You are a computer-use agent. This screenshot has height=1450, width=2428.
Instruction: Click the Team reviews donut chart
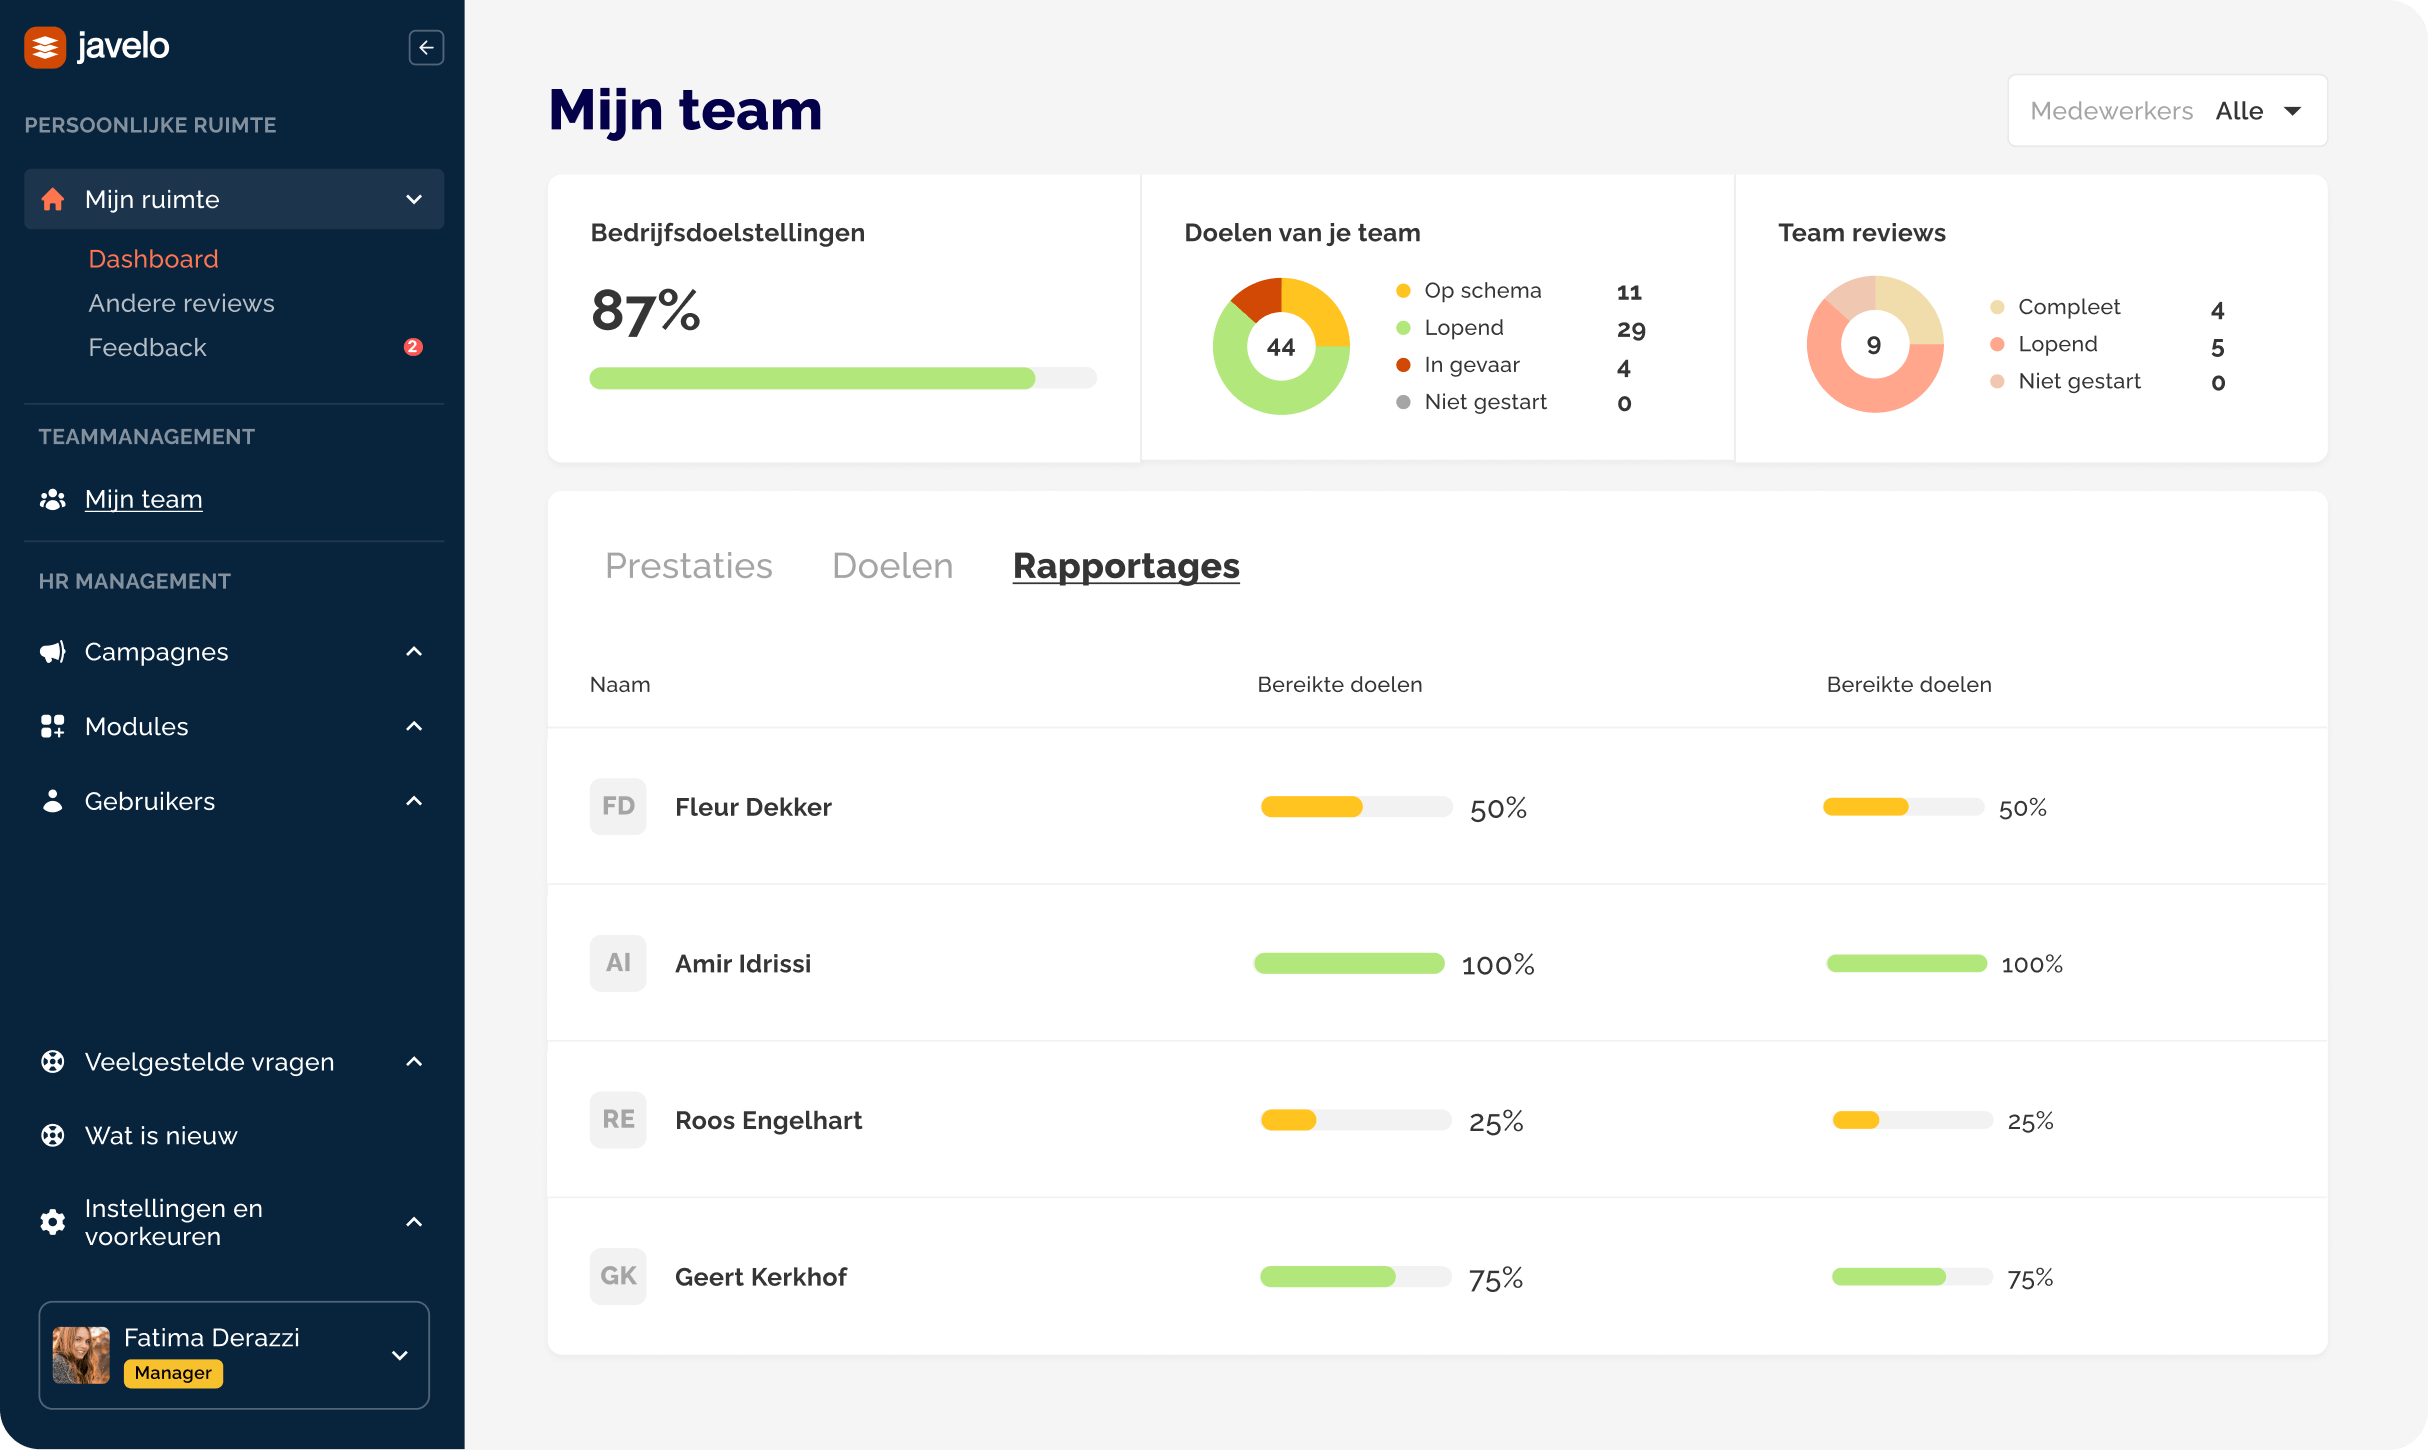pyautogui.click(x=1875, y=344)
